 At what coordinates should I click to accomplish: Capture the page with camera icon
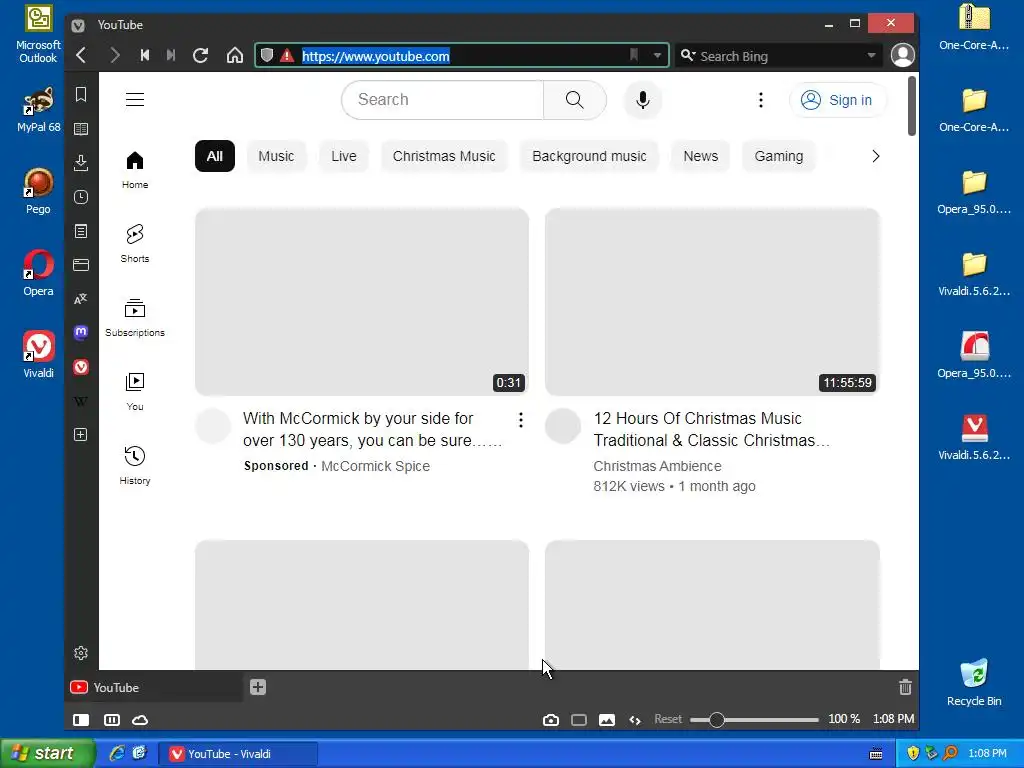pyautogui.click(x=551, y=720)
